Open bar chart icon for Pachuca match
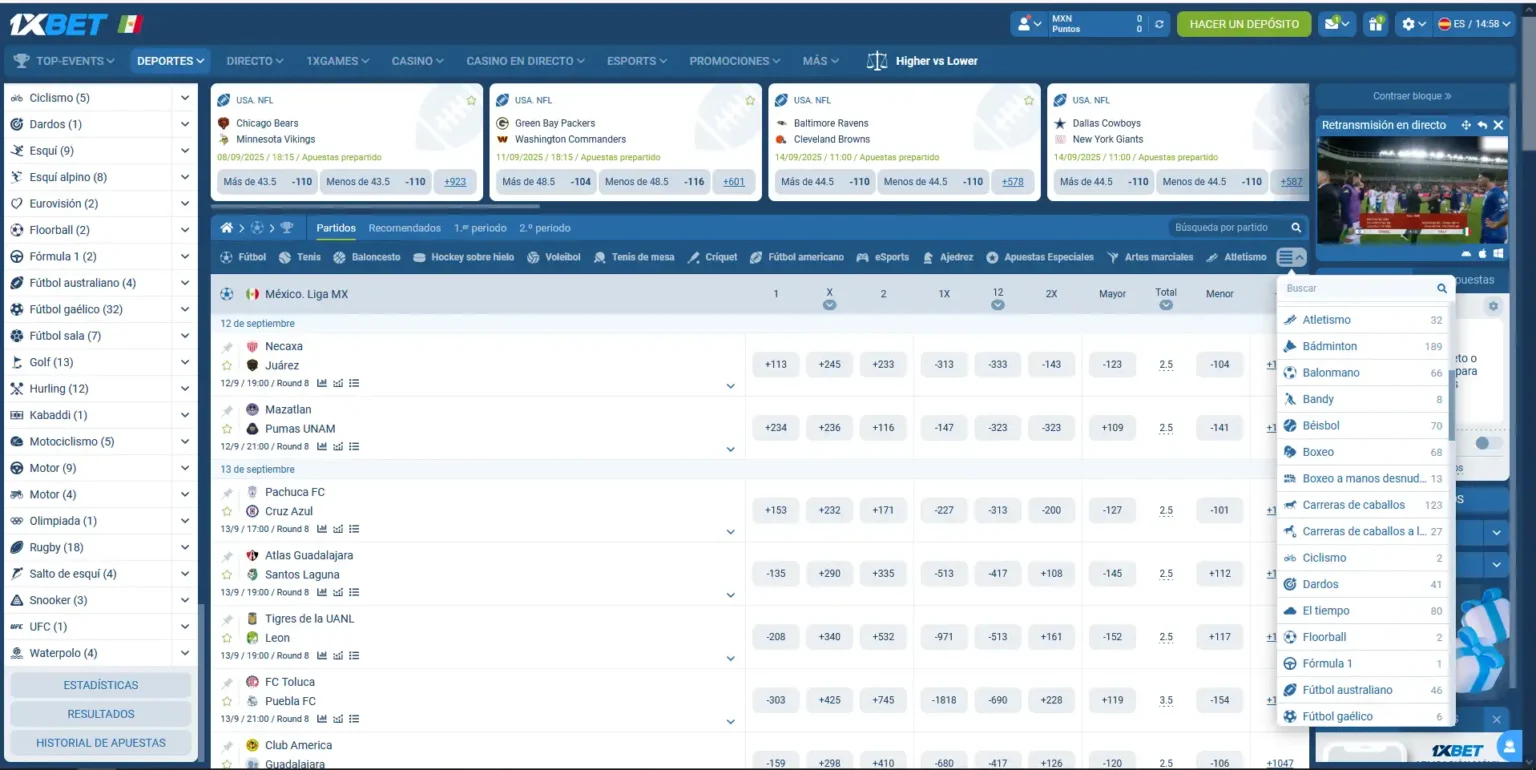The height and width of the screenshot is (770, 1536). [x=322, y=529]
